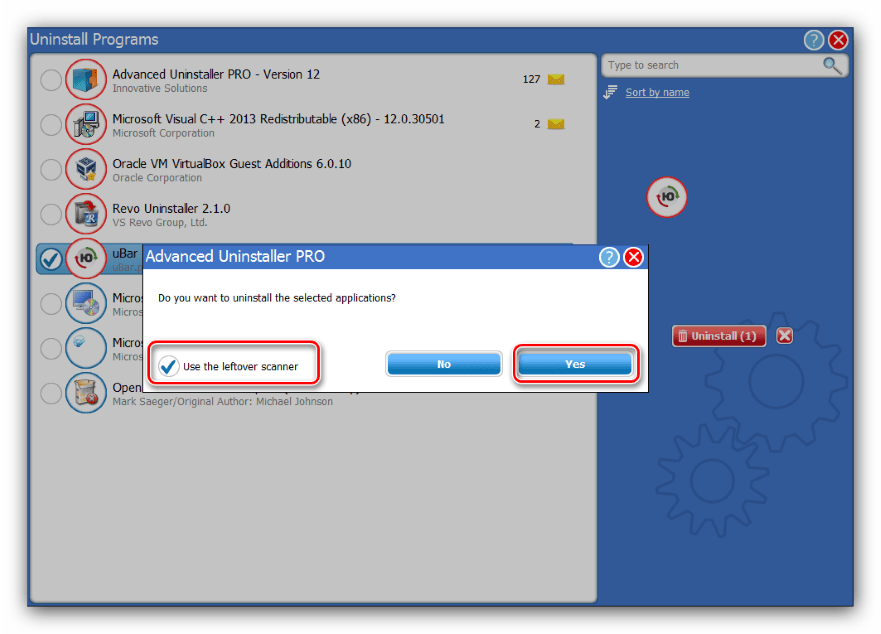Uncheck the selected uBar entry
Screen dimensions: 881x634
51,259
